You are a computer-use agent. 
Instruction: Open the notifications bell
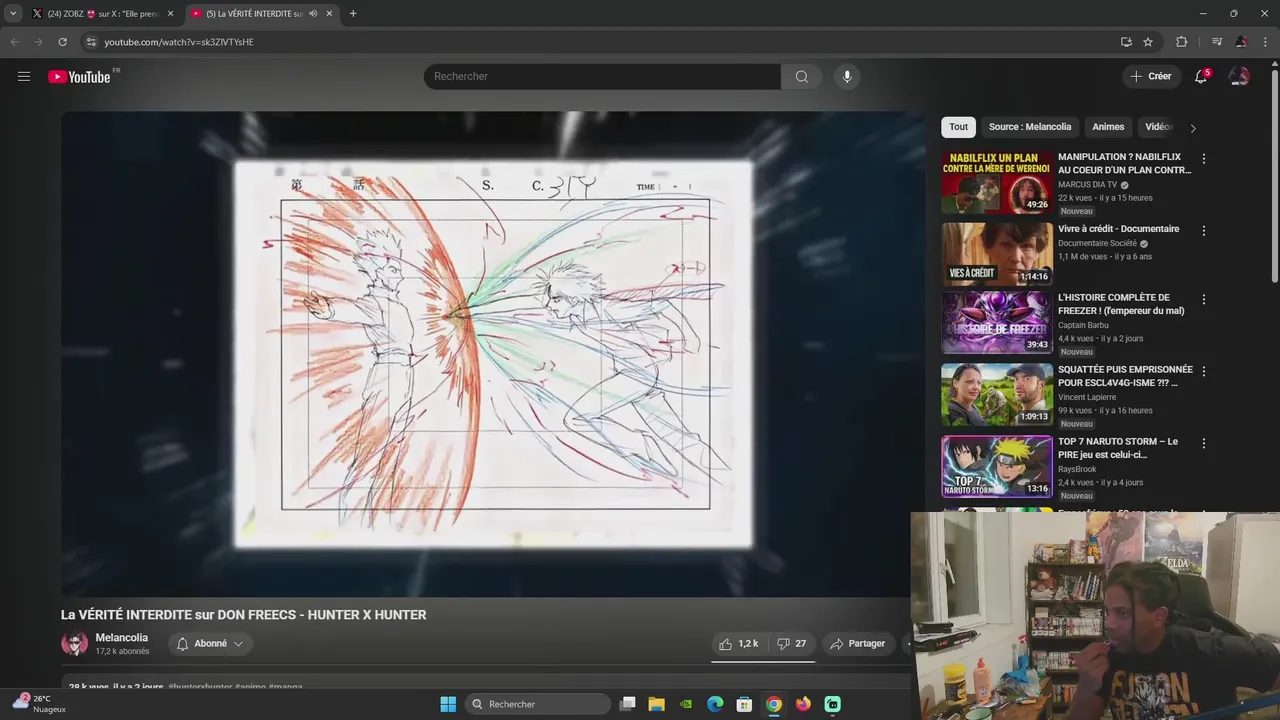point(1201,76)
